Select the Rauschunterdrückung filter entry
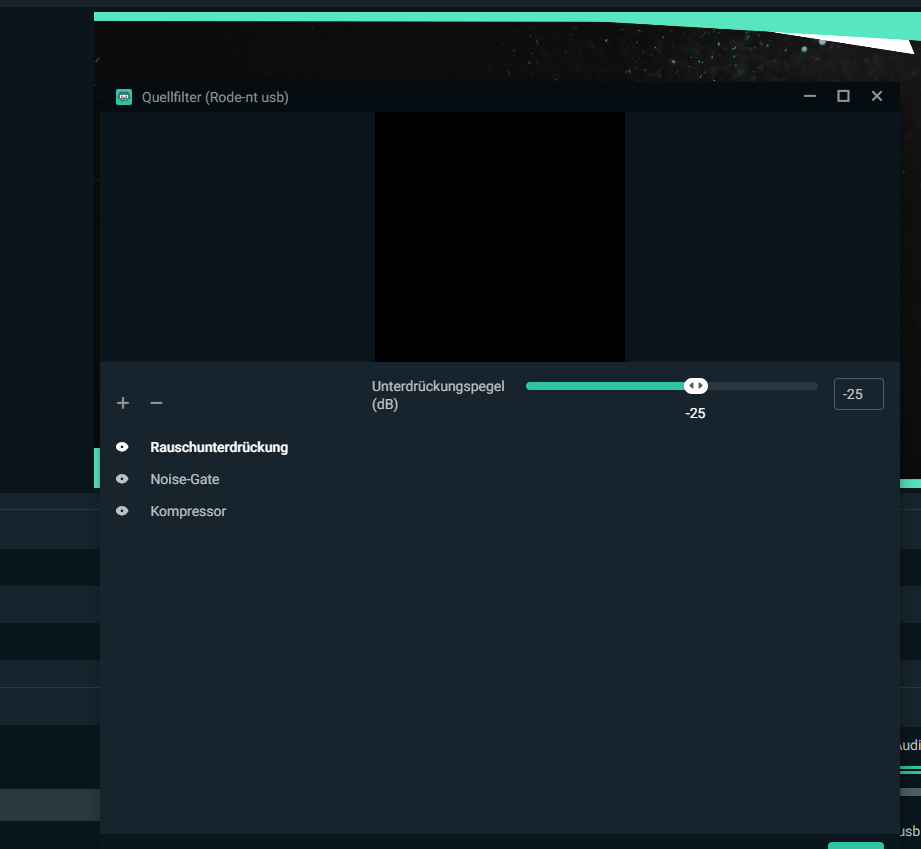The height and width of the screenshot is (849, 921). click(219, 447)
